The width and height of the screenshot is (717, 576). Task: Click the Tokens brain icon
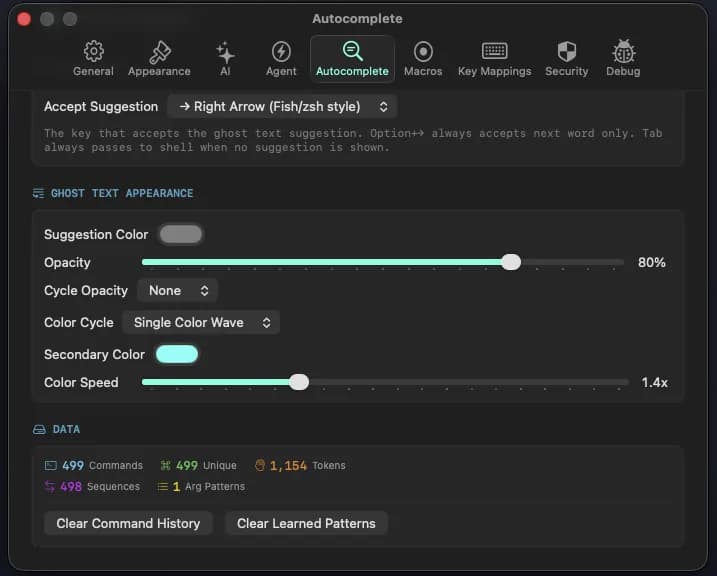pyautogui.click(x=260, y=465)
